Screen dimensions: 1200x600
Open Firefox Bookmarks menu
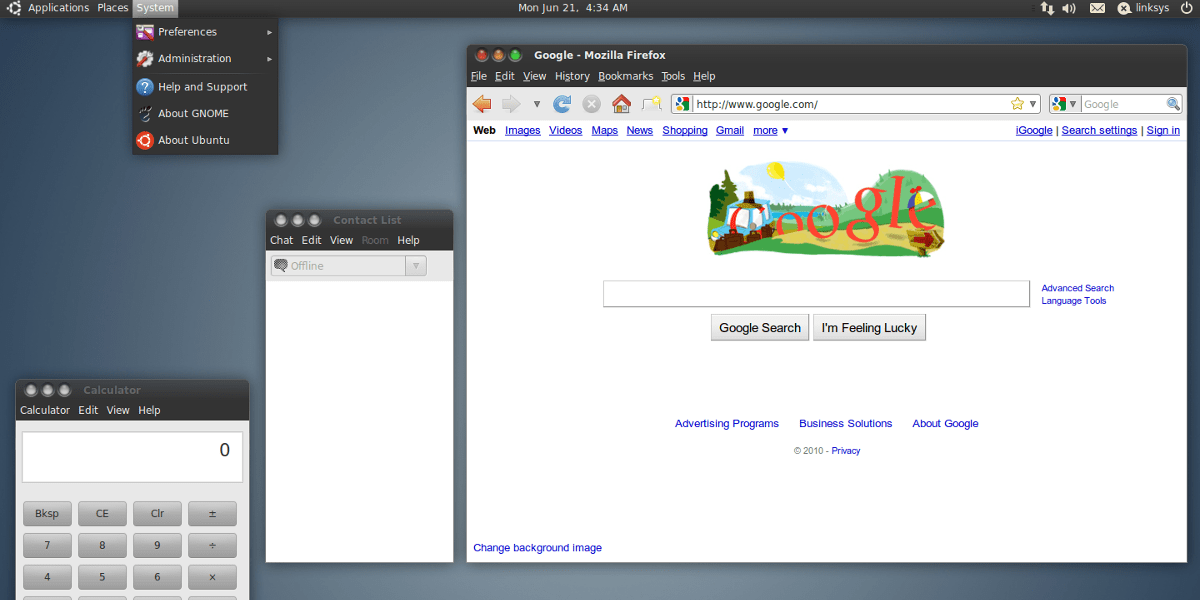(x=626, y=76)
